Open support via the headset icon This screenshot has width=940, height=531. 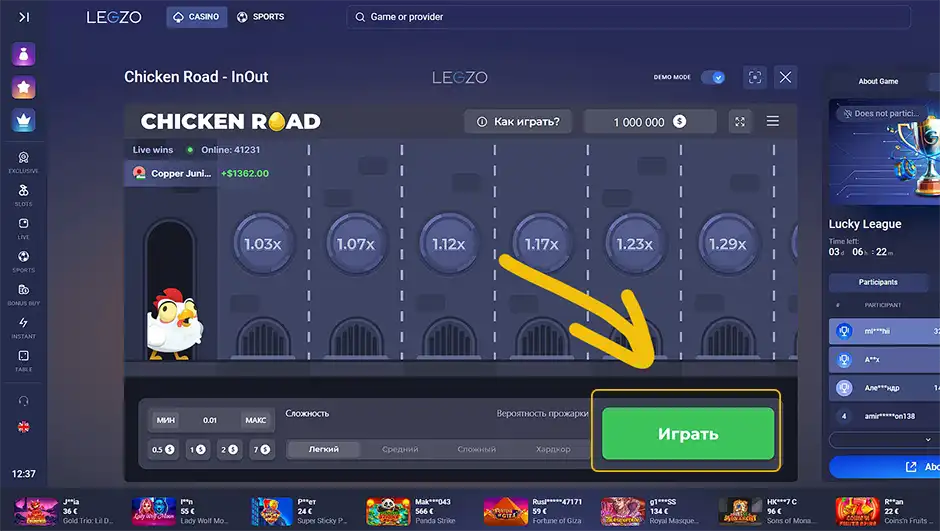pyautogui.click(x=23, y=401)
